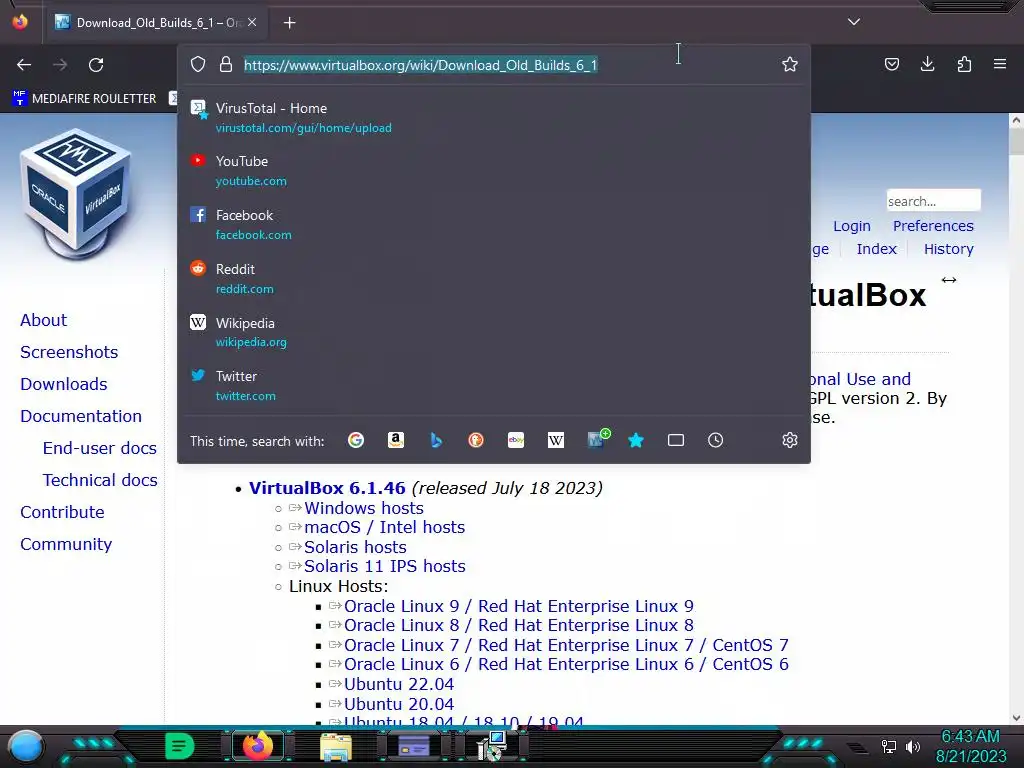Open the Screenshots sidebar link

[x=69, y=352]
